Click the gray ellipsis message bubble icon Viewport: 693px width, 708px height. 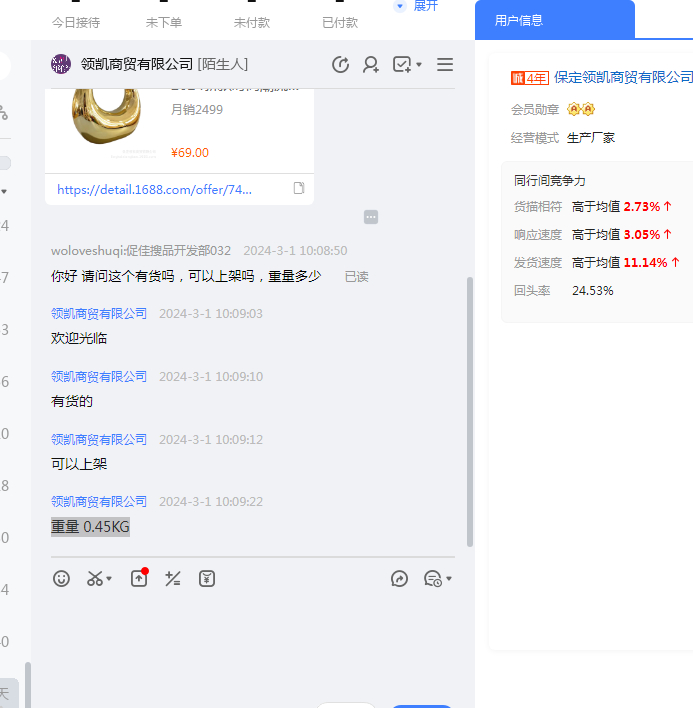371,217
